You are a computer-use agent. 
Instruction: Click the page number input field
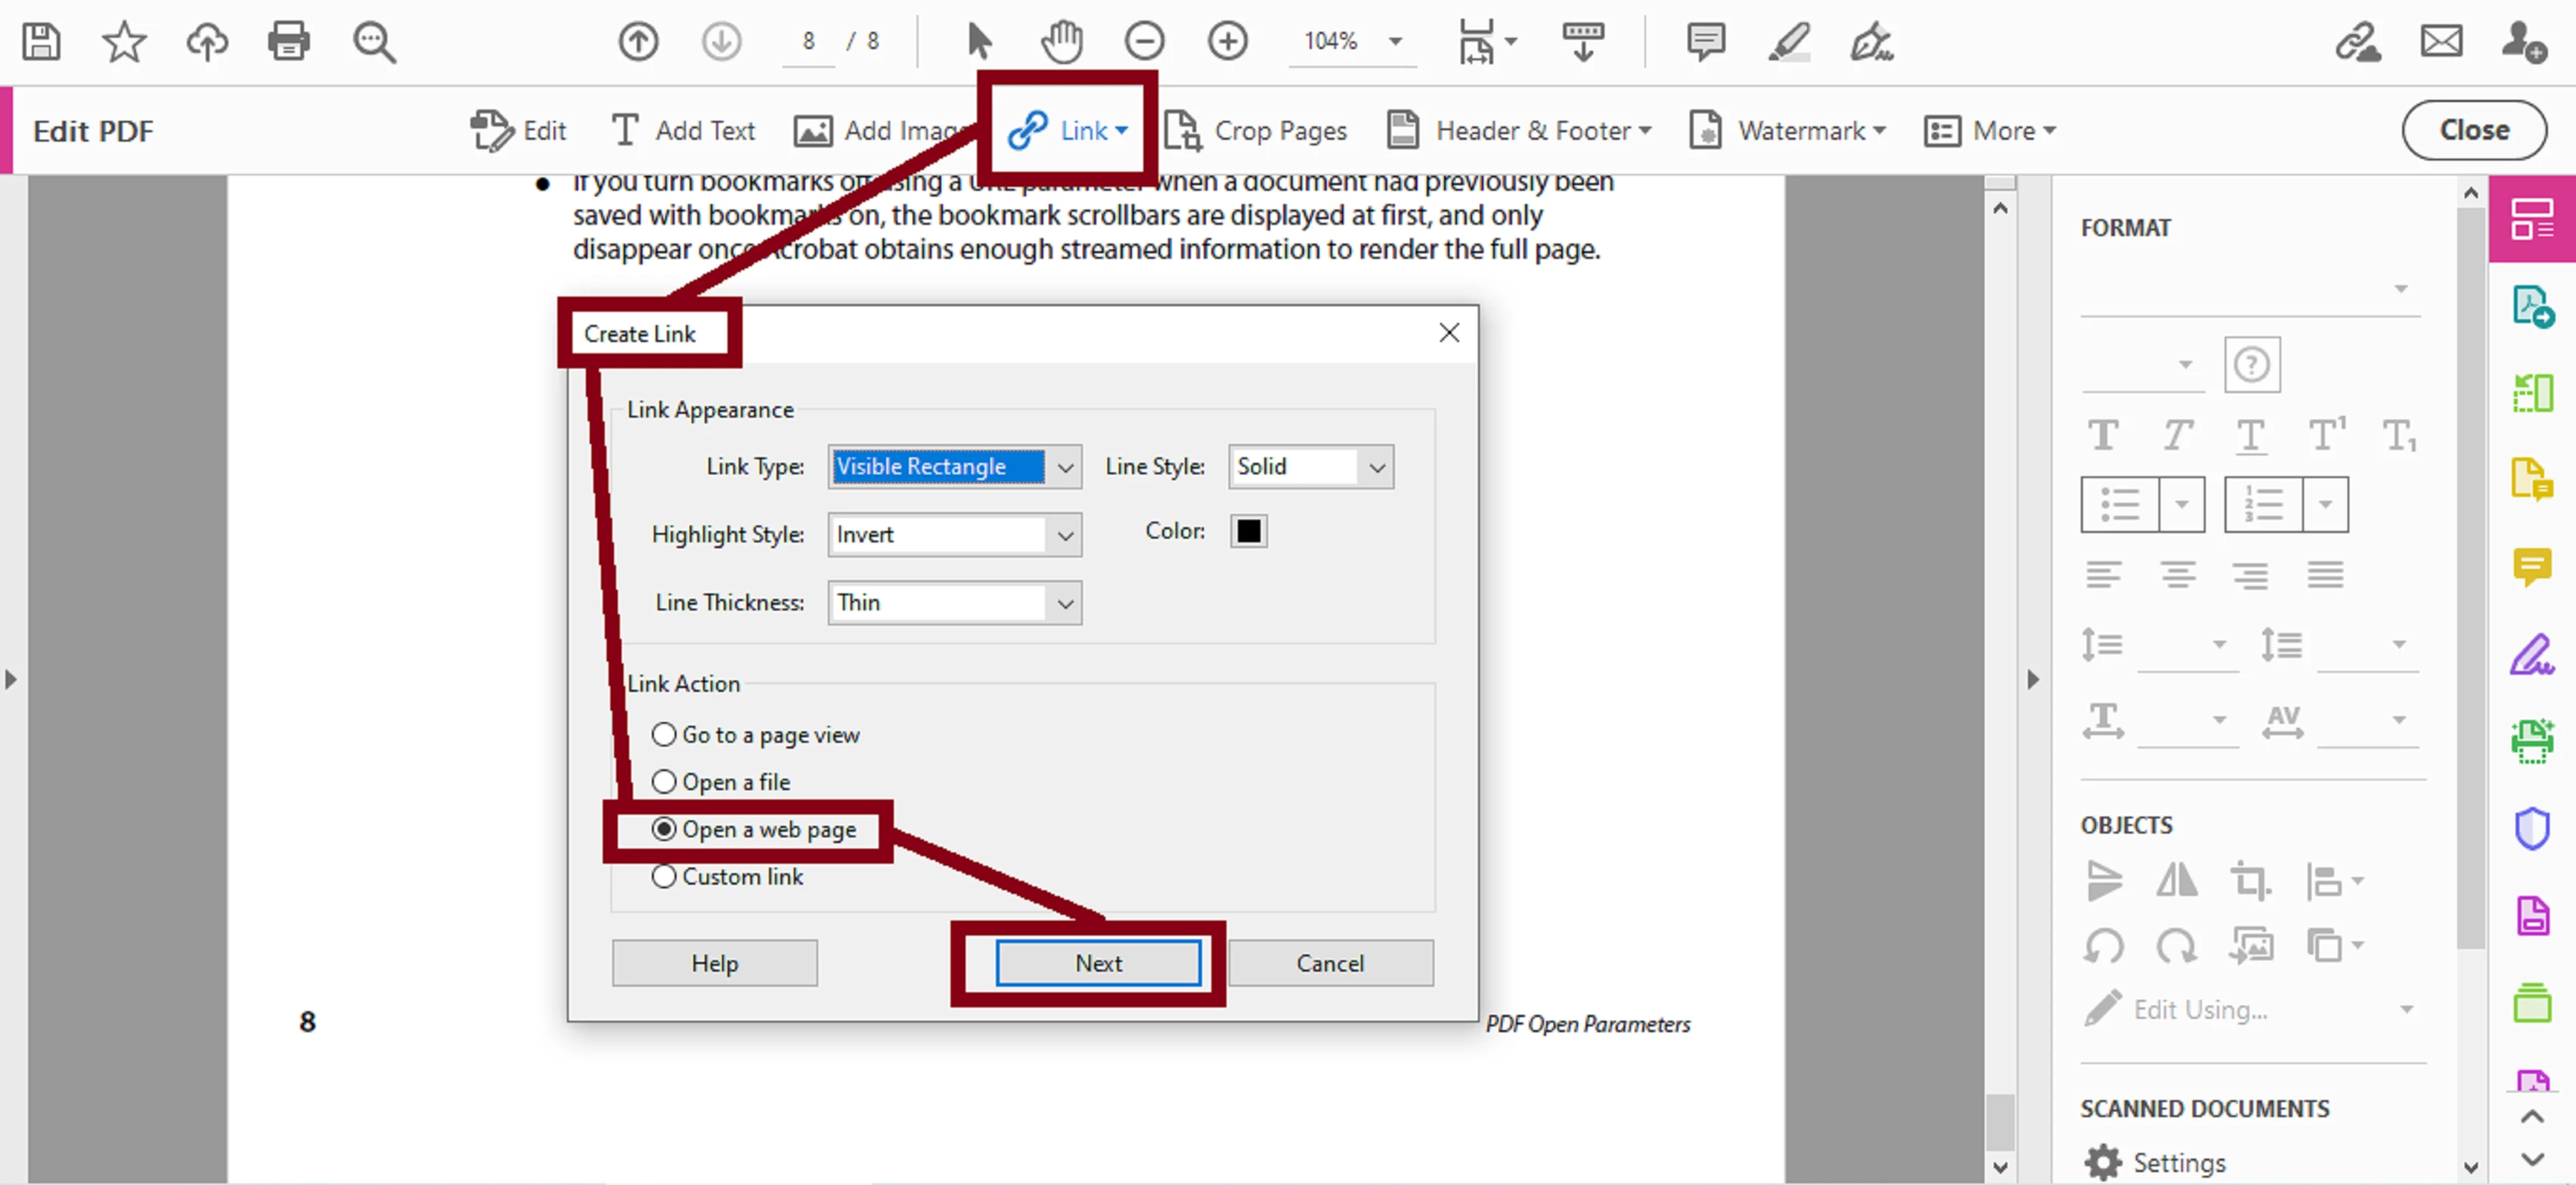click(808, 42)
